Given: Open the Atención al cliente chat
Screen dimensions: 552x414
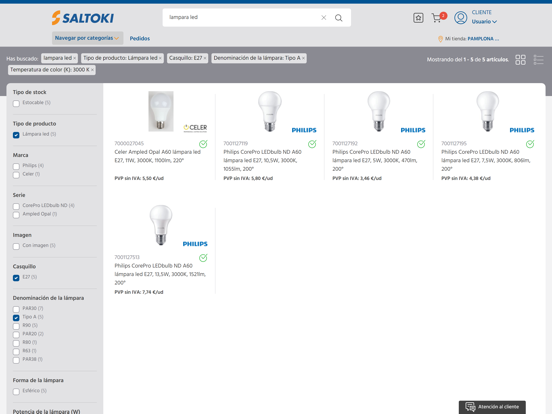Looking at the screenshot, I should coord(492,407).
